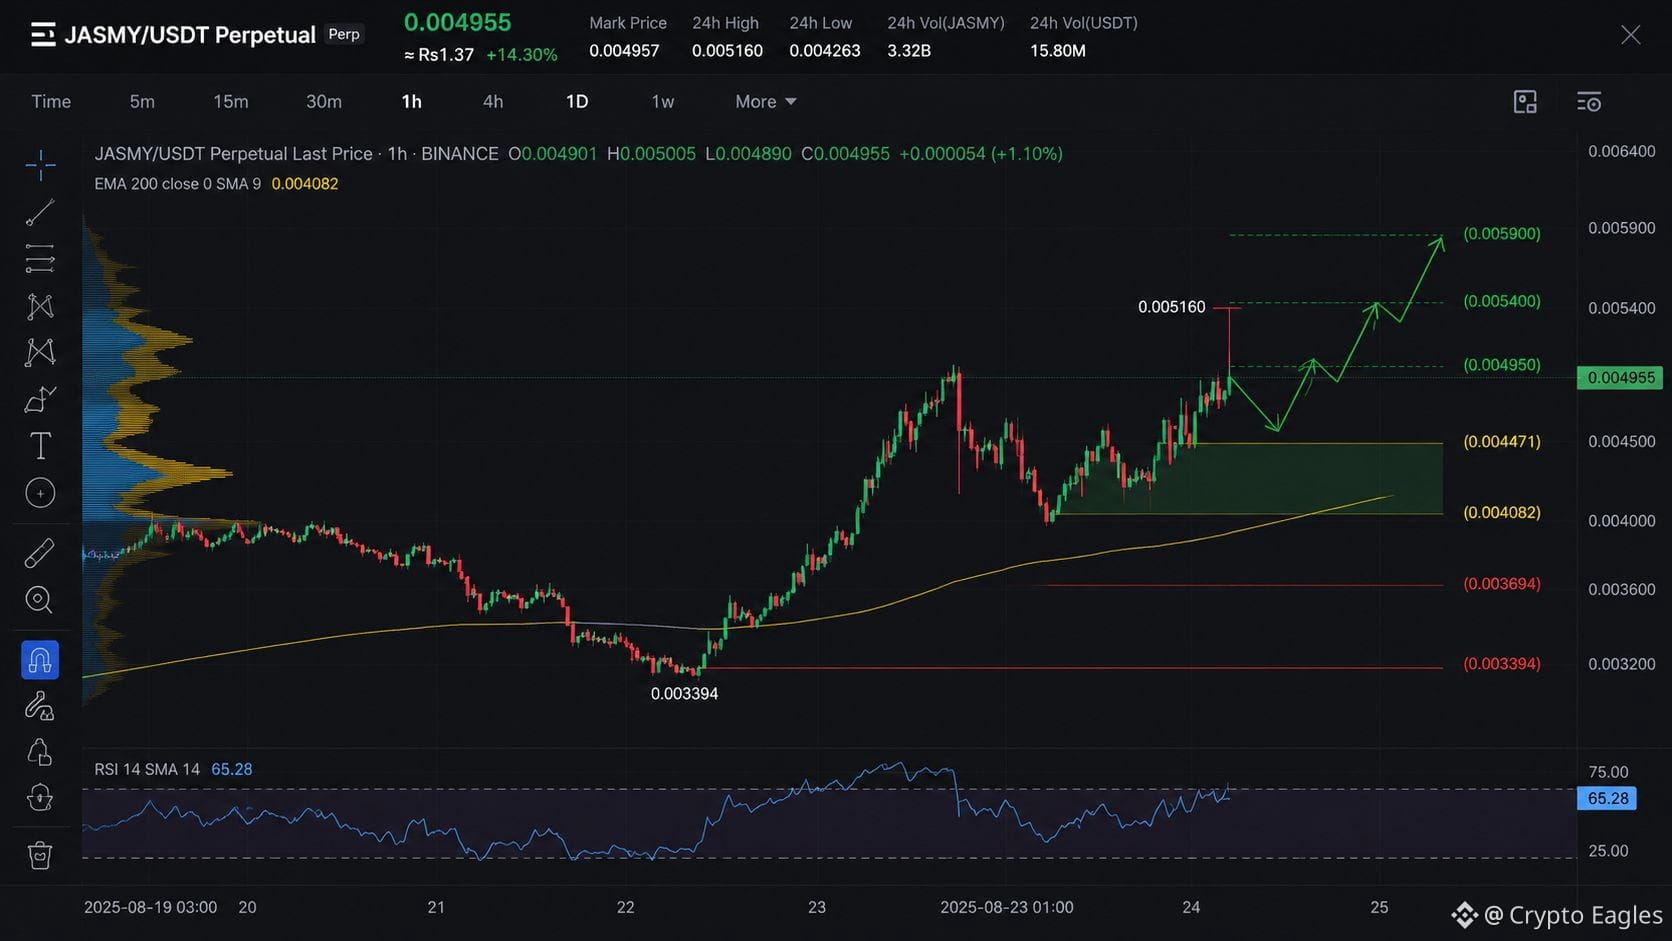The height and width of the screenshot is (941, 1672).
Task: Expand the More timeframes dropdown
Action: point(766,102)
